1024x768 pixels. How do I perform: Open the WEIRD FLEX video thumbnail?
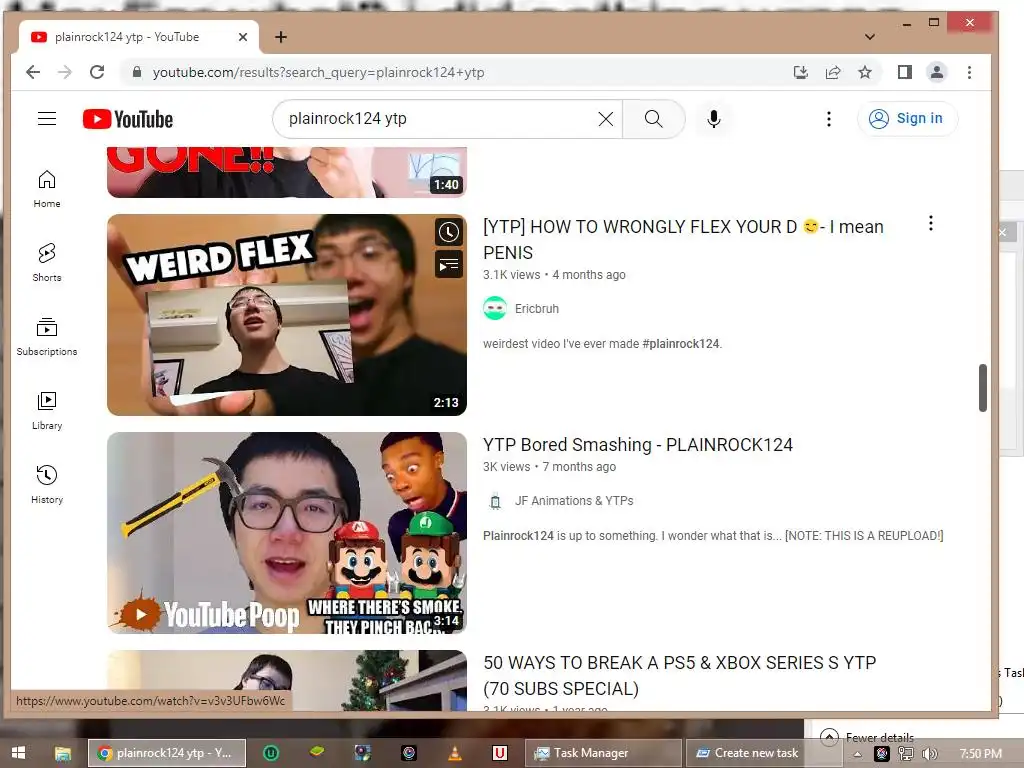[x=287, y=315]
